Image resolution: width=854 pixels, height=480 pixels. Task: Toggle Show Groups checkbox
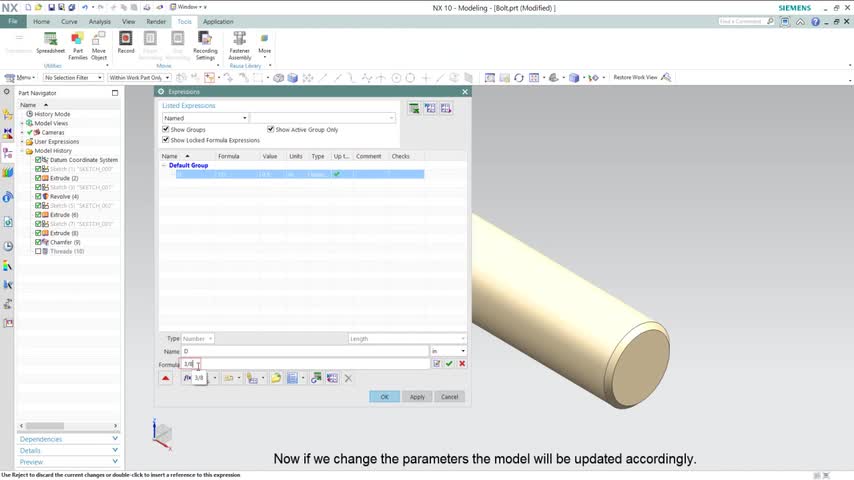166,129
